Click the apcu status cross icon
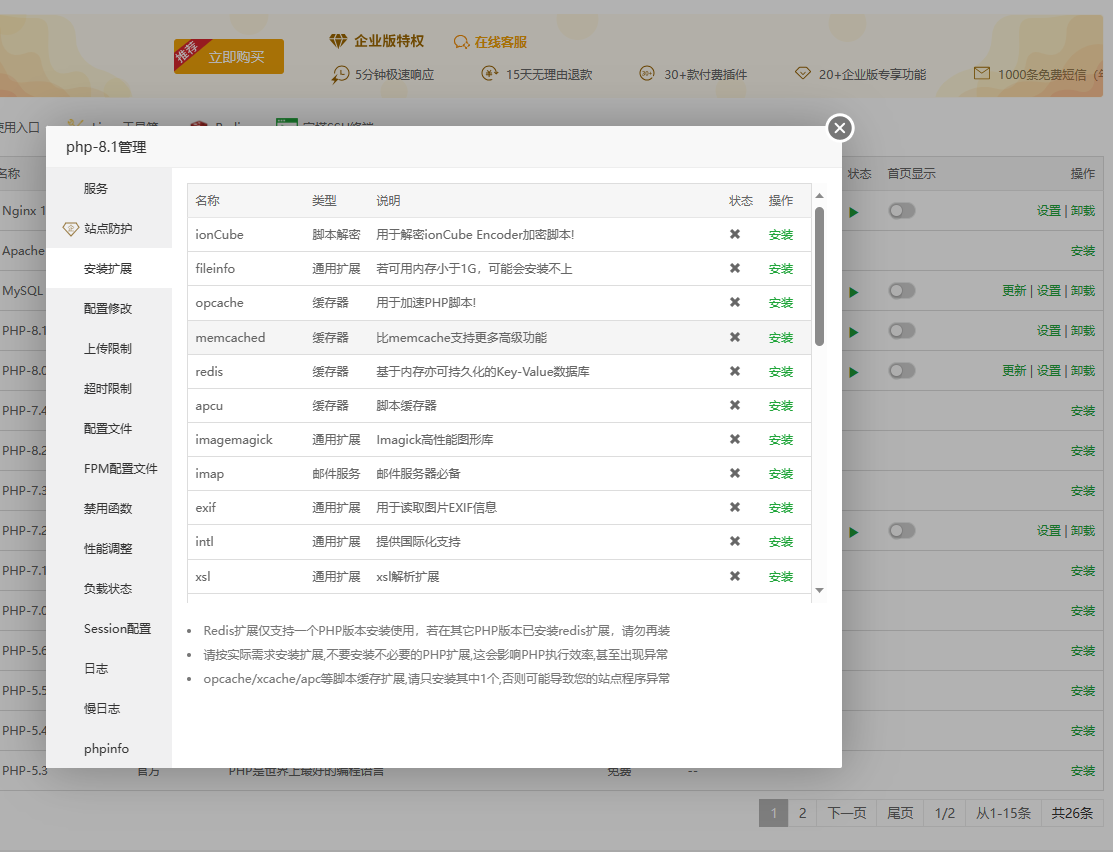 pos(735,405)
